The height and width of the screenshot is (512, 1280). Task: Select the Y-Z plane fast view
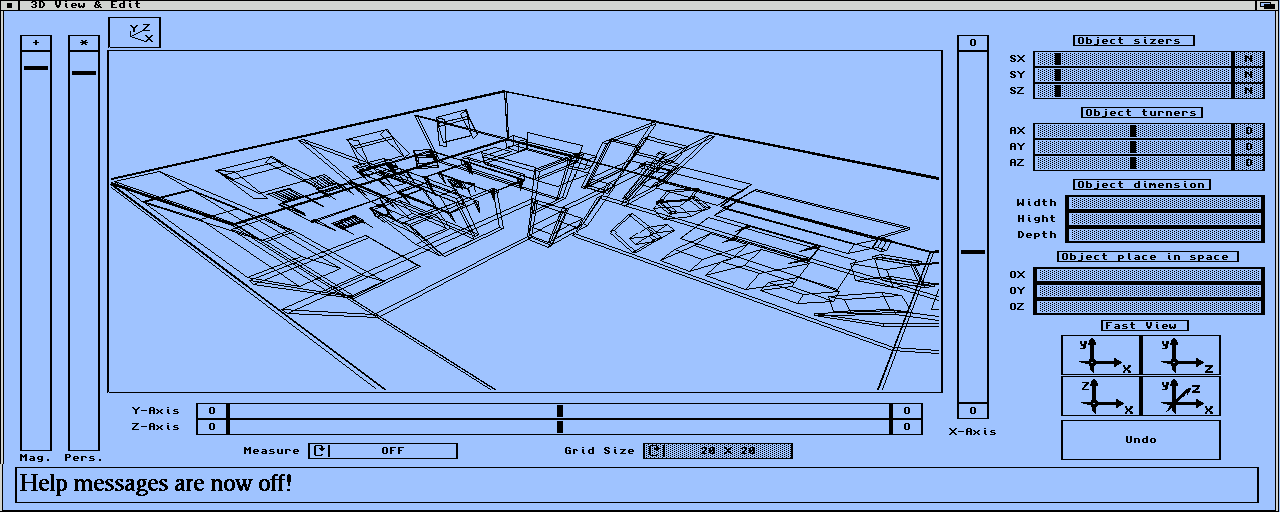(1180, 355)
